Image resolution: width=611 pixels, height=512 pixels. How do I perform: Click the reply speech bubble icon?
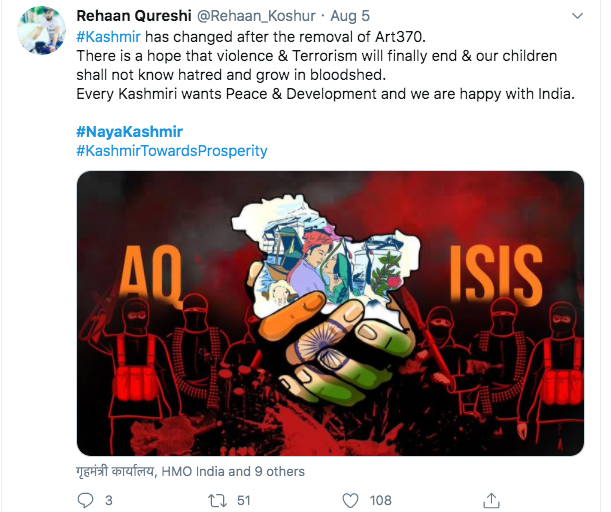(85, 500)
